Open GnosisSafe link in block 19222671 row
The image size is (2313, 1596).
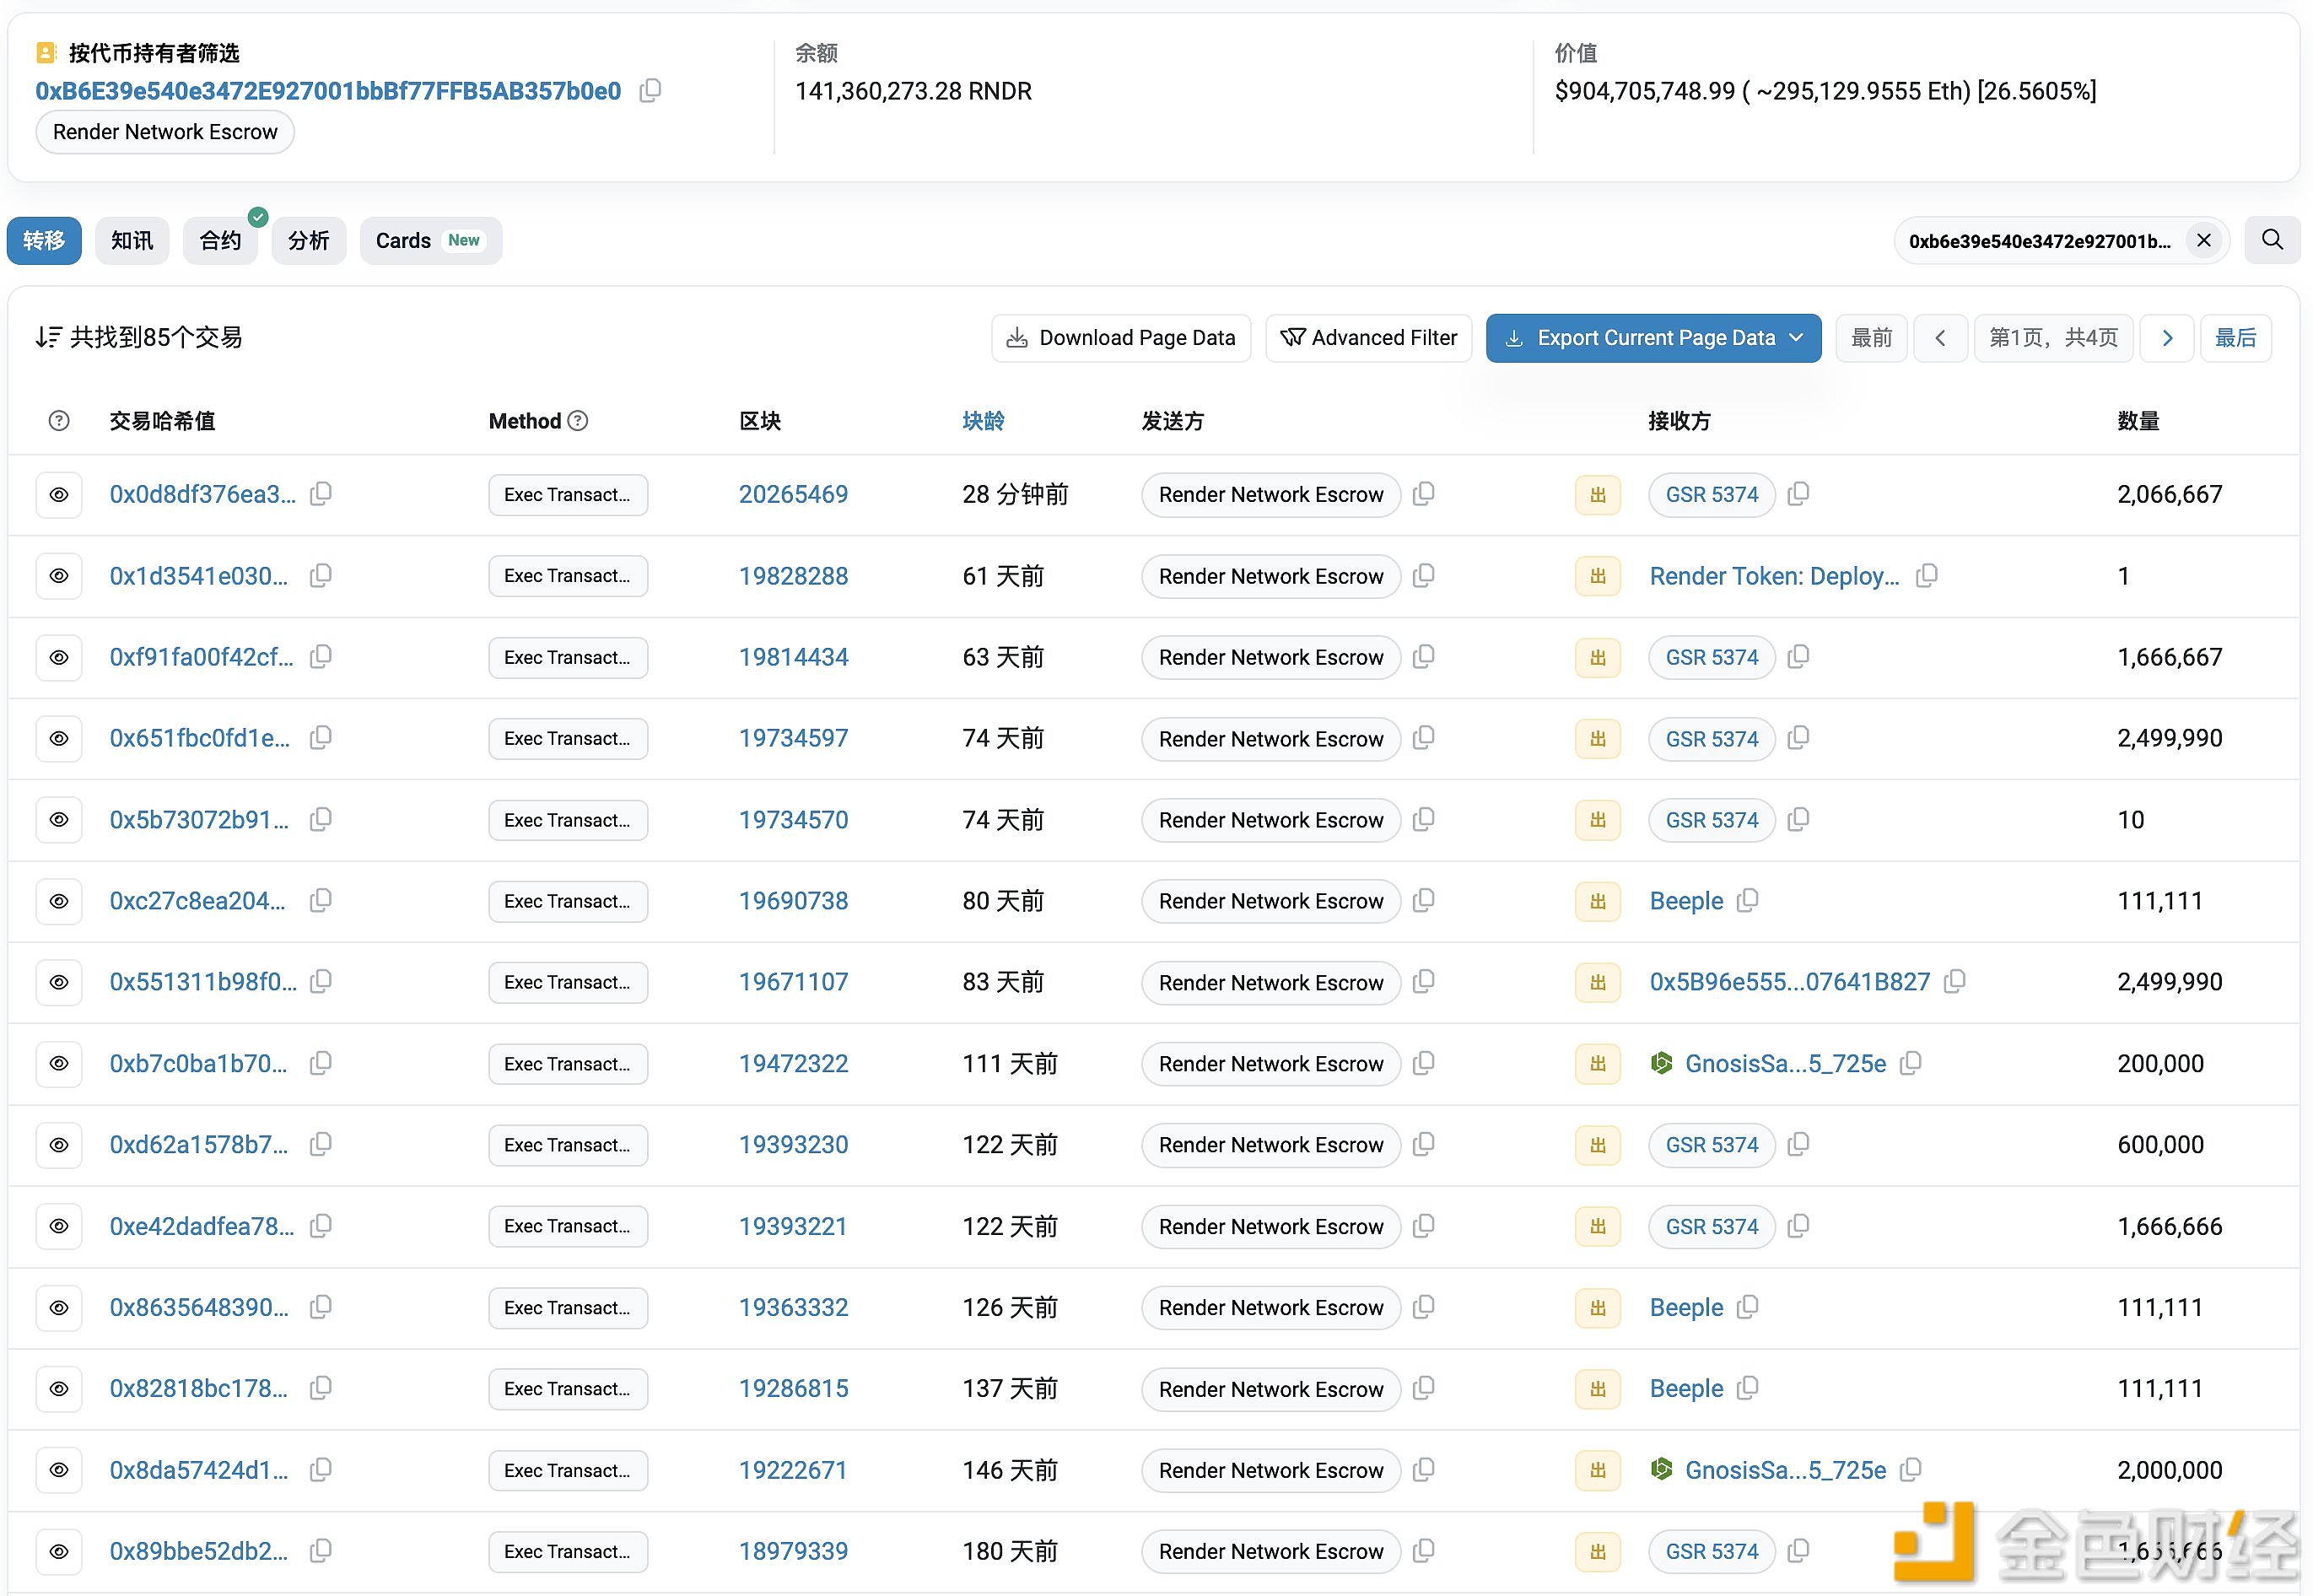tap(1785, 1470)
